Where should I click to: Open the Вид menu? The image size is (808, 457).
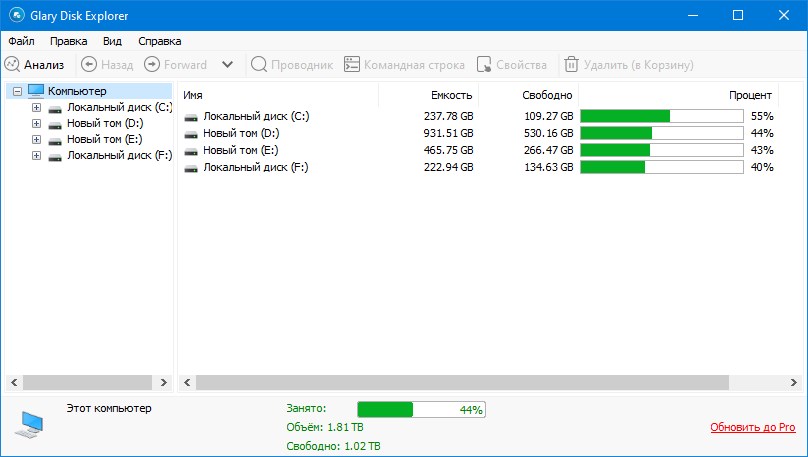click(112, 41)
